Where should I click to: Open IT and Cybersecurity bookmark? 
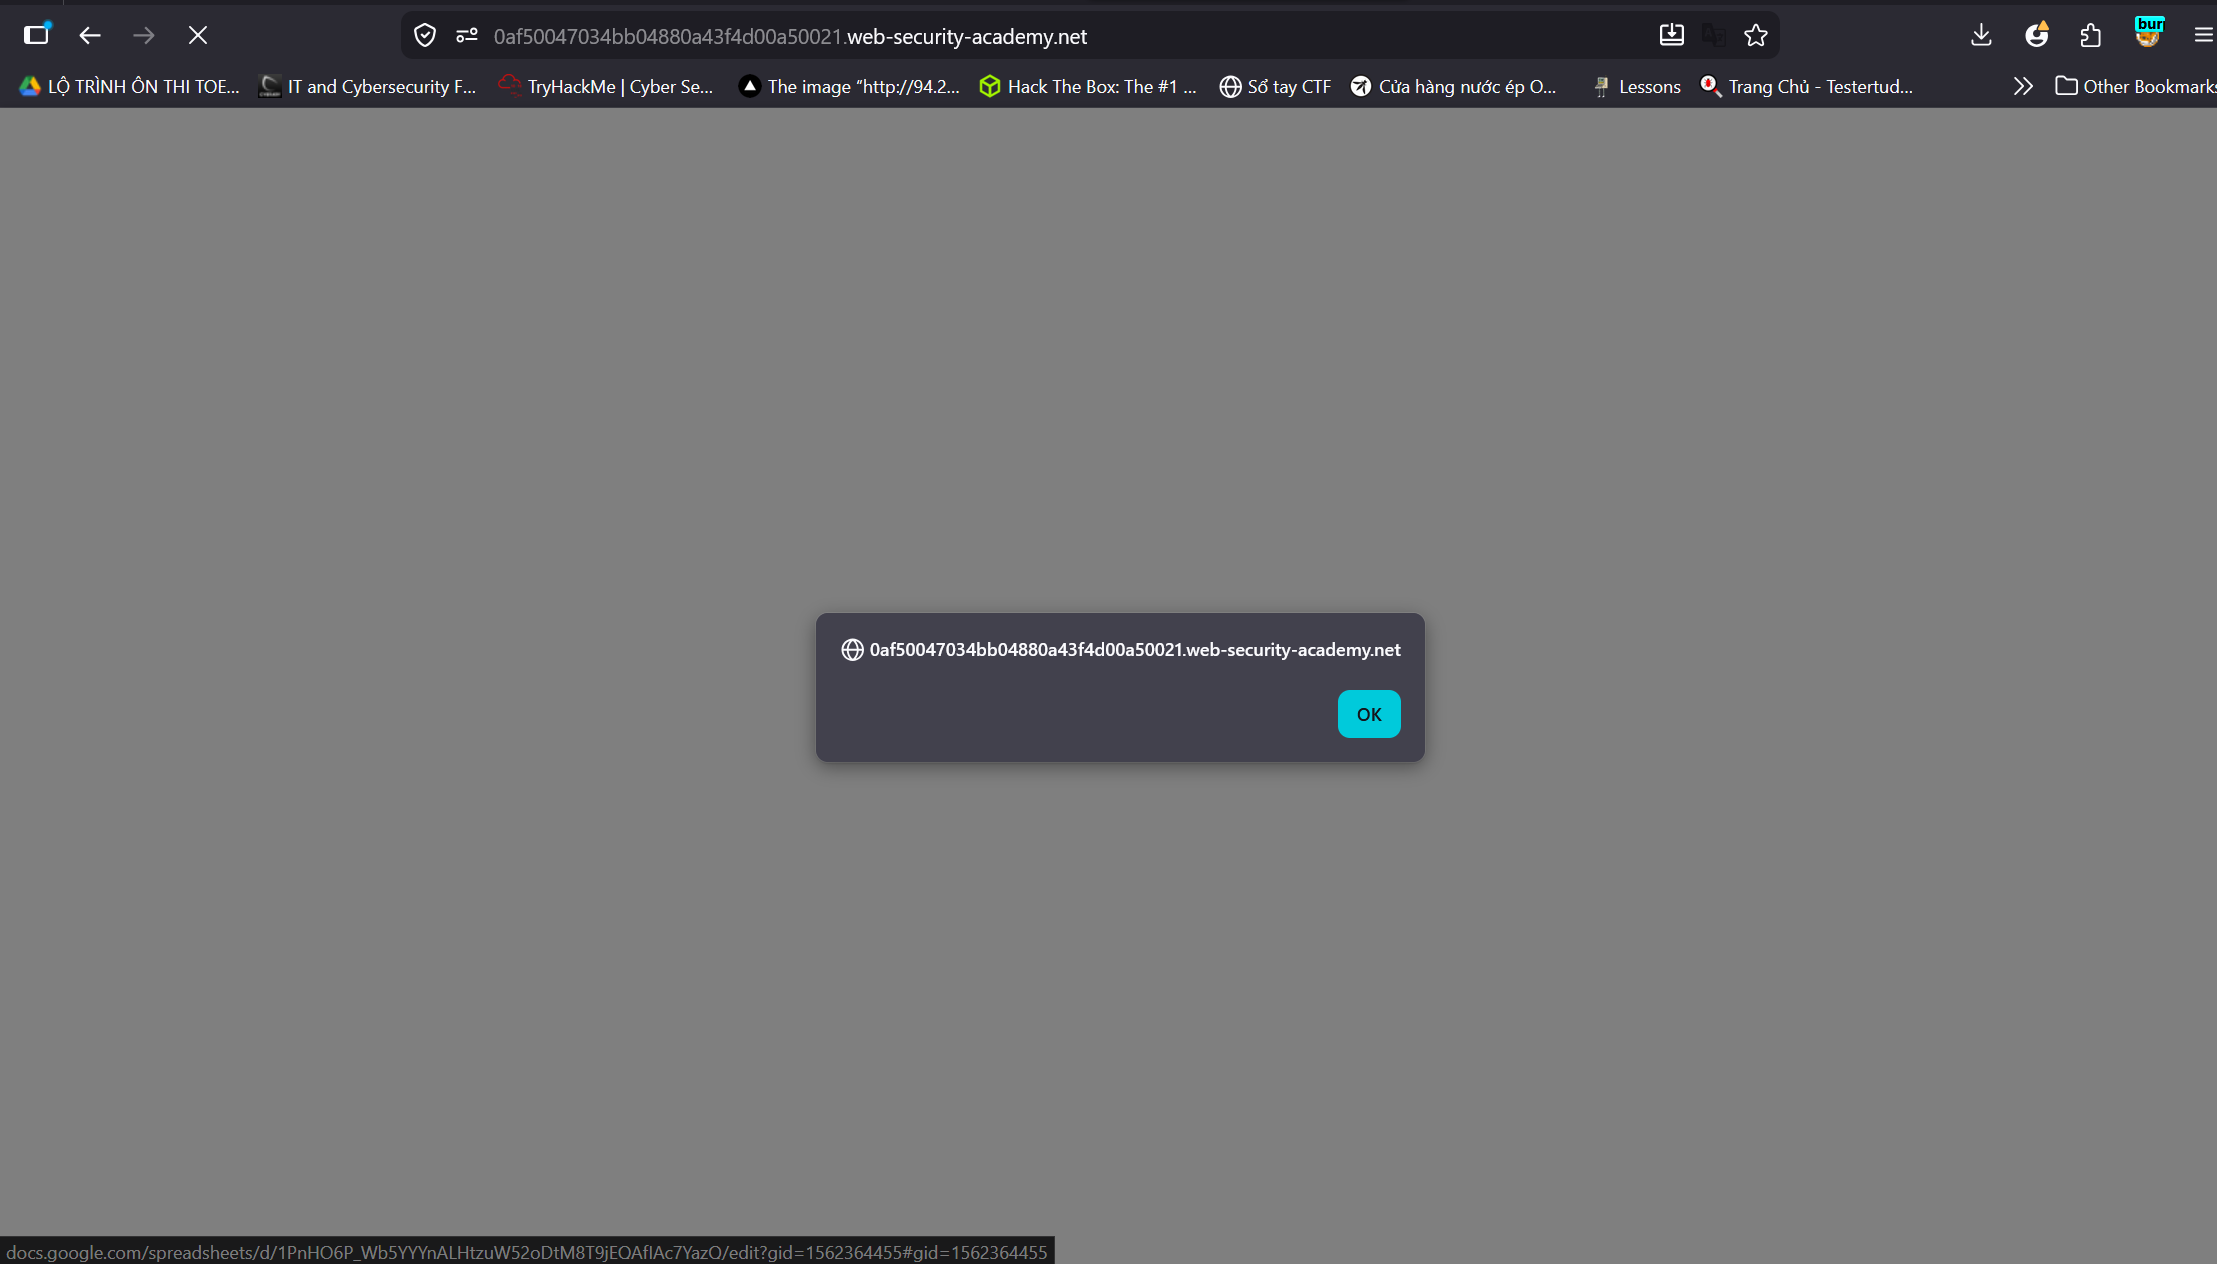(368, 87)
